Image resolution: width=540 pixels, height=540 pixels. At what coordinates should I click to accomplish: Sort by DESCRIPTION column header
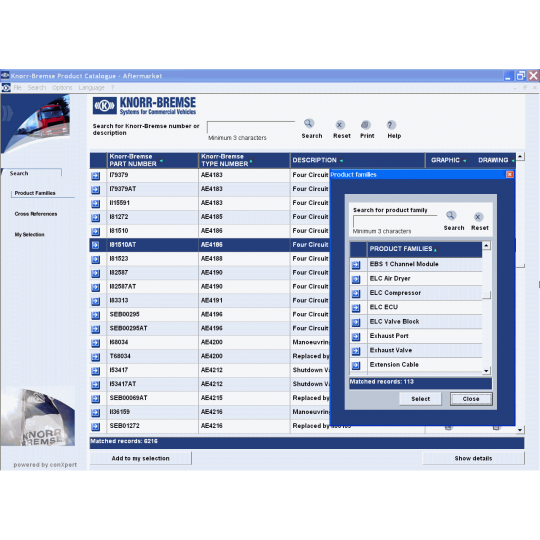tap(357, 160)
